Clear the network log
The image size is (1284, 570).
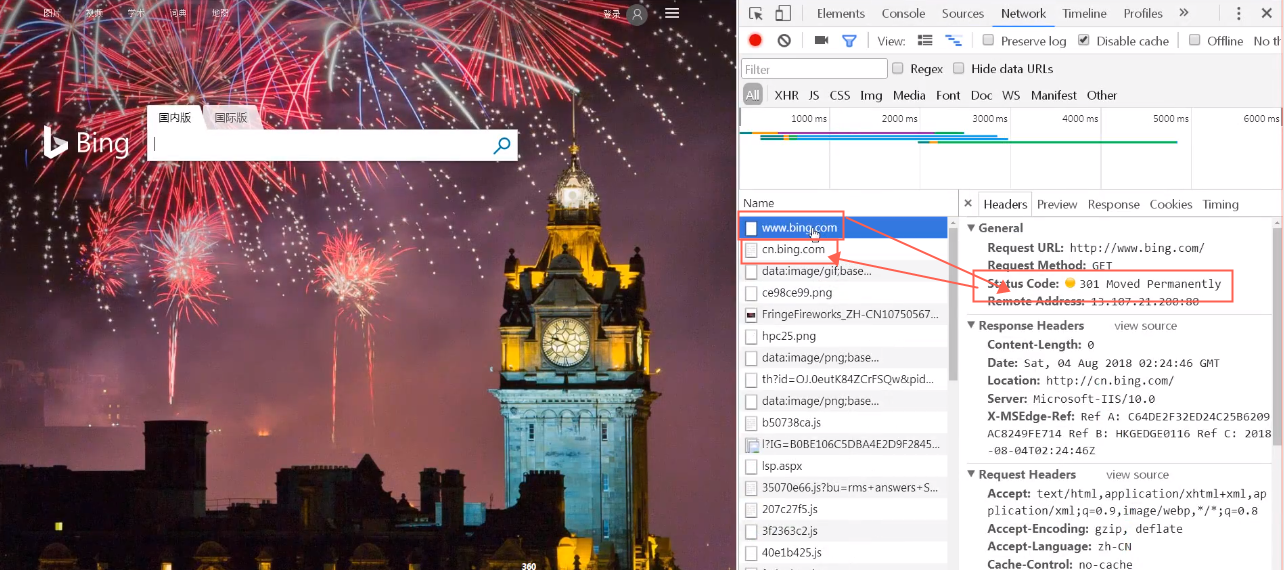[x=784, y=40]
